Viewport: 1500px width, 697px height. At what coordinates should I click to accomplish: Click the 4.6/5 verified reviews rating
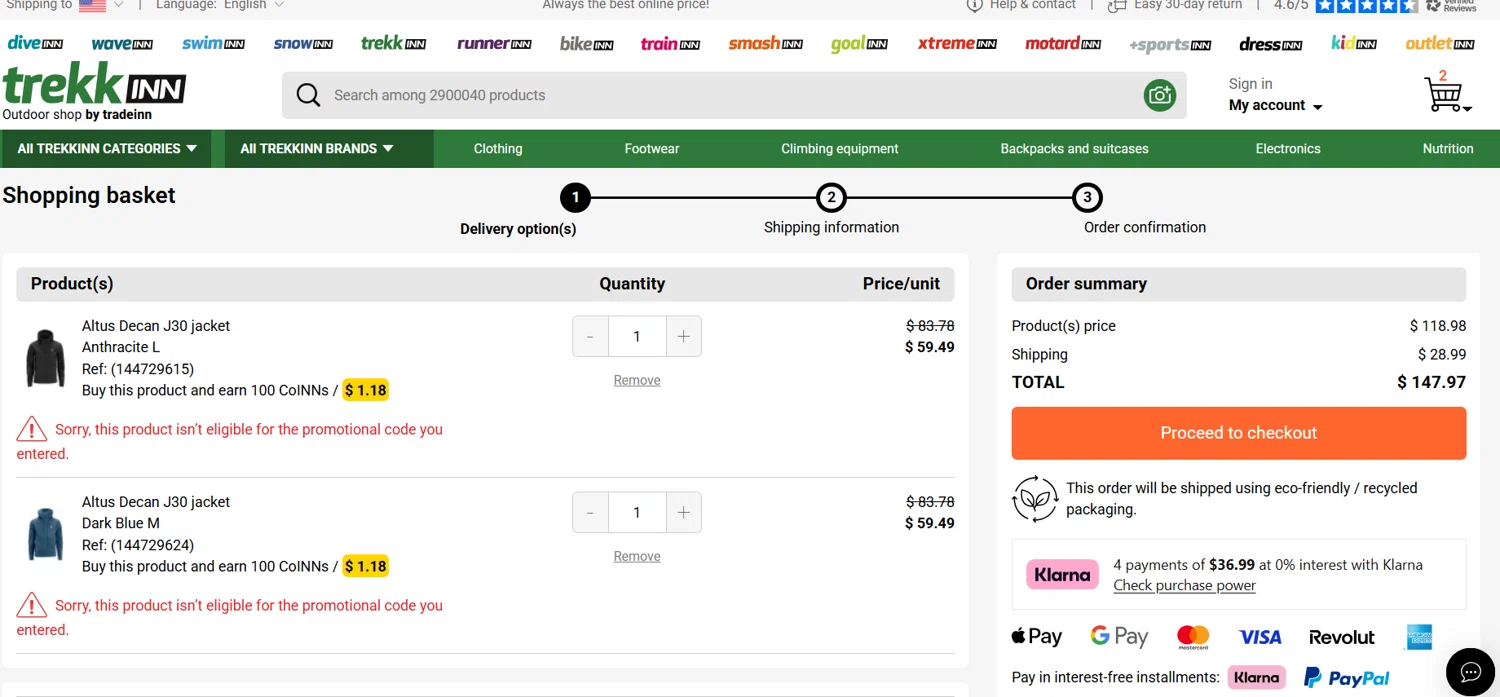click(1375, 5)
